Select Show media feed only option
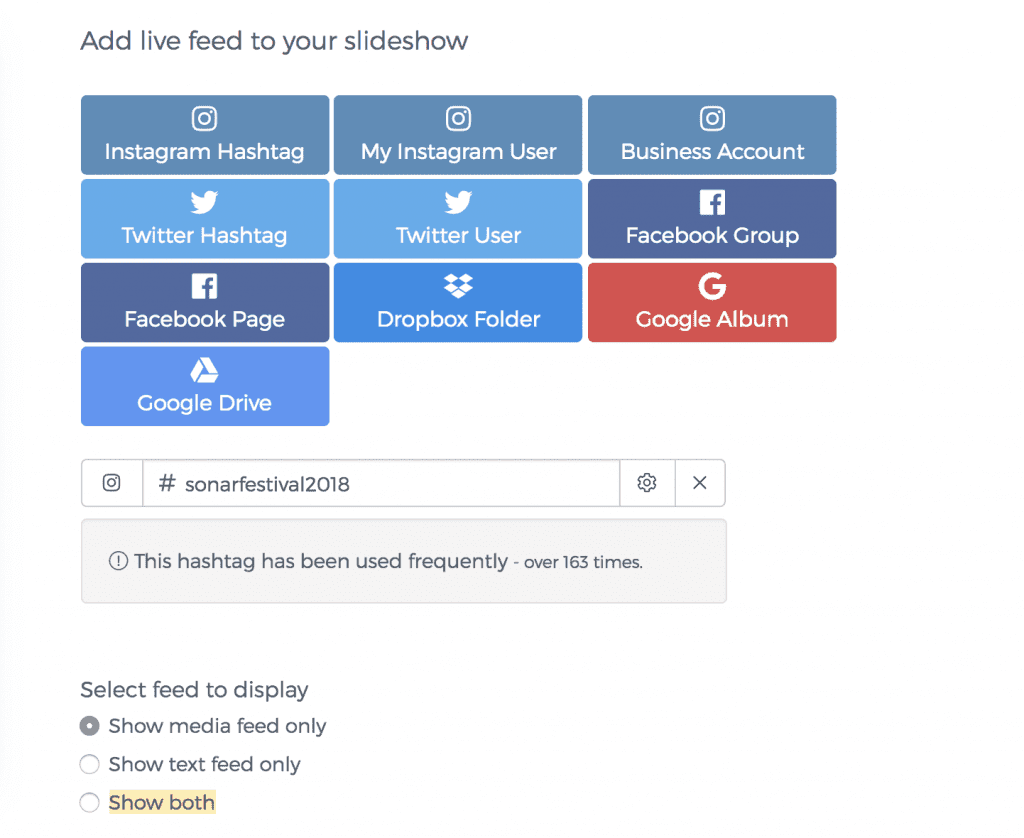 pyautogui.click(x=90, y=726)
